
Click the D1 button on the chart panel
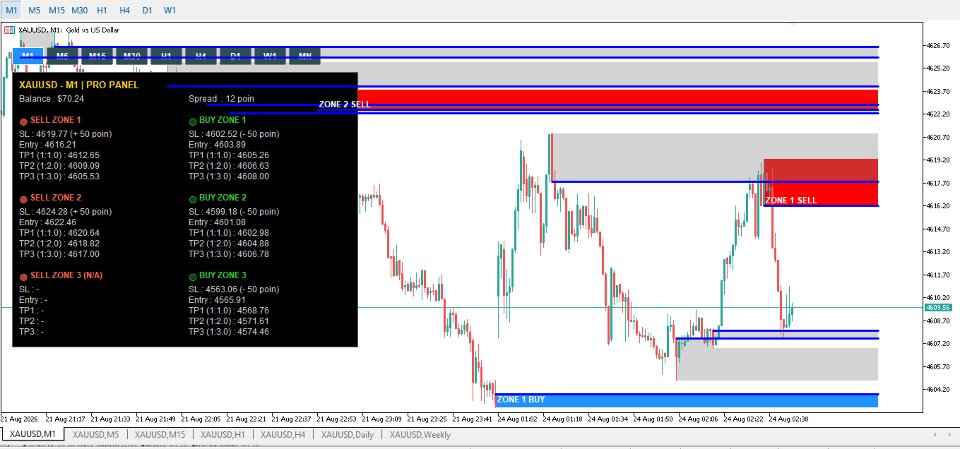(235, 56)
